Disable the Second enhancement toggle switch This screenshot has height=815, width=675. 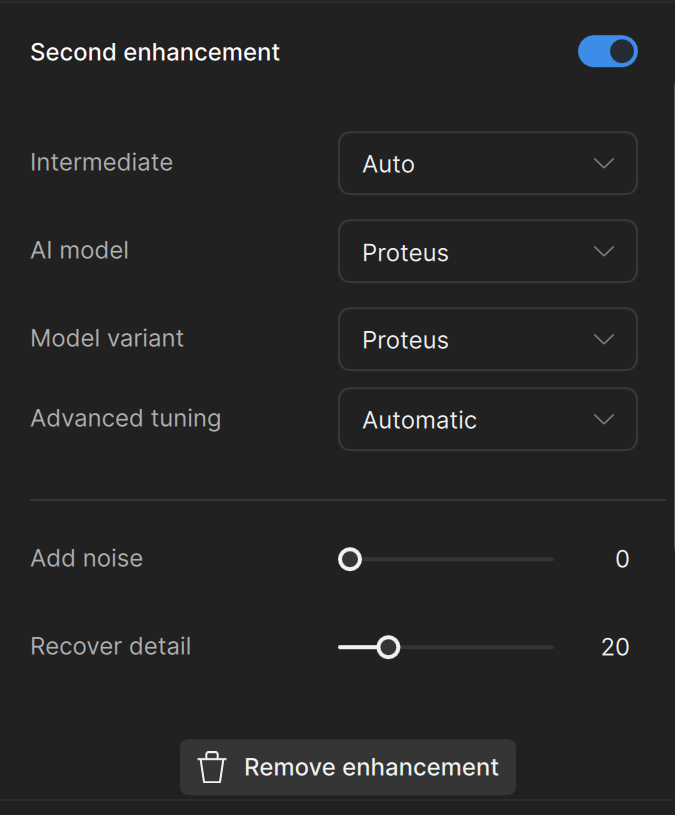(x=607, y=52)
